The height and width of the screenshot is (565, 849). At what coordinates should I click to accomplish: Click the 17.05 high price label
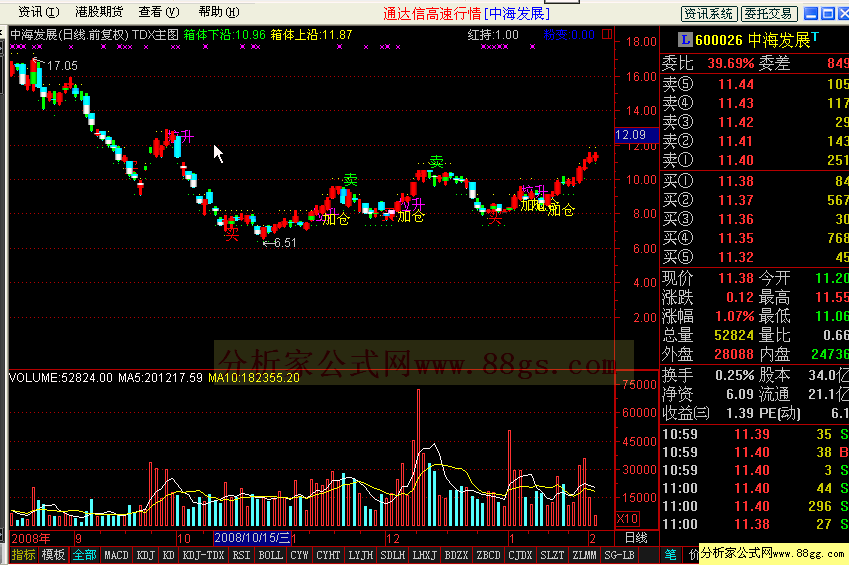pyautogui.click(x=62, y=66)
